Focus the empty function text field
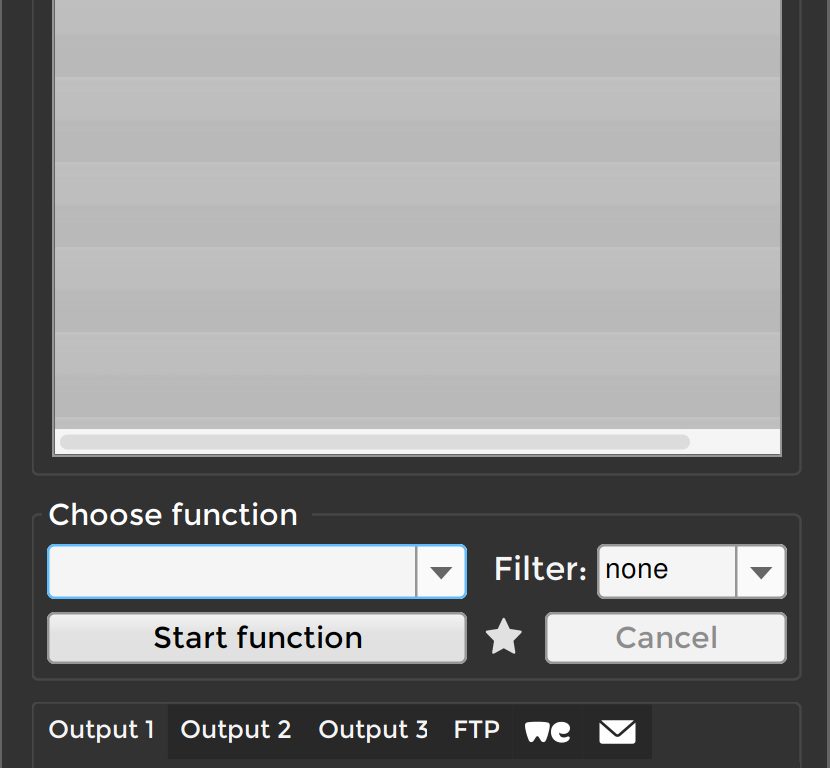This screenshot has height=768, width=830. 232,572
